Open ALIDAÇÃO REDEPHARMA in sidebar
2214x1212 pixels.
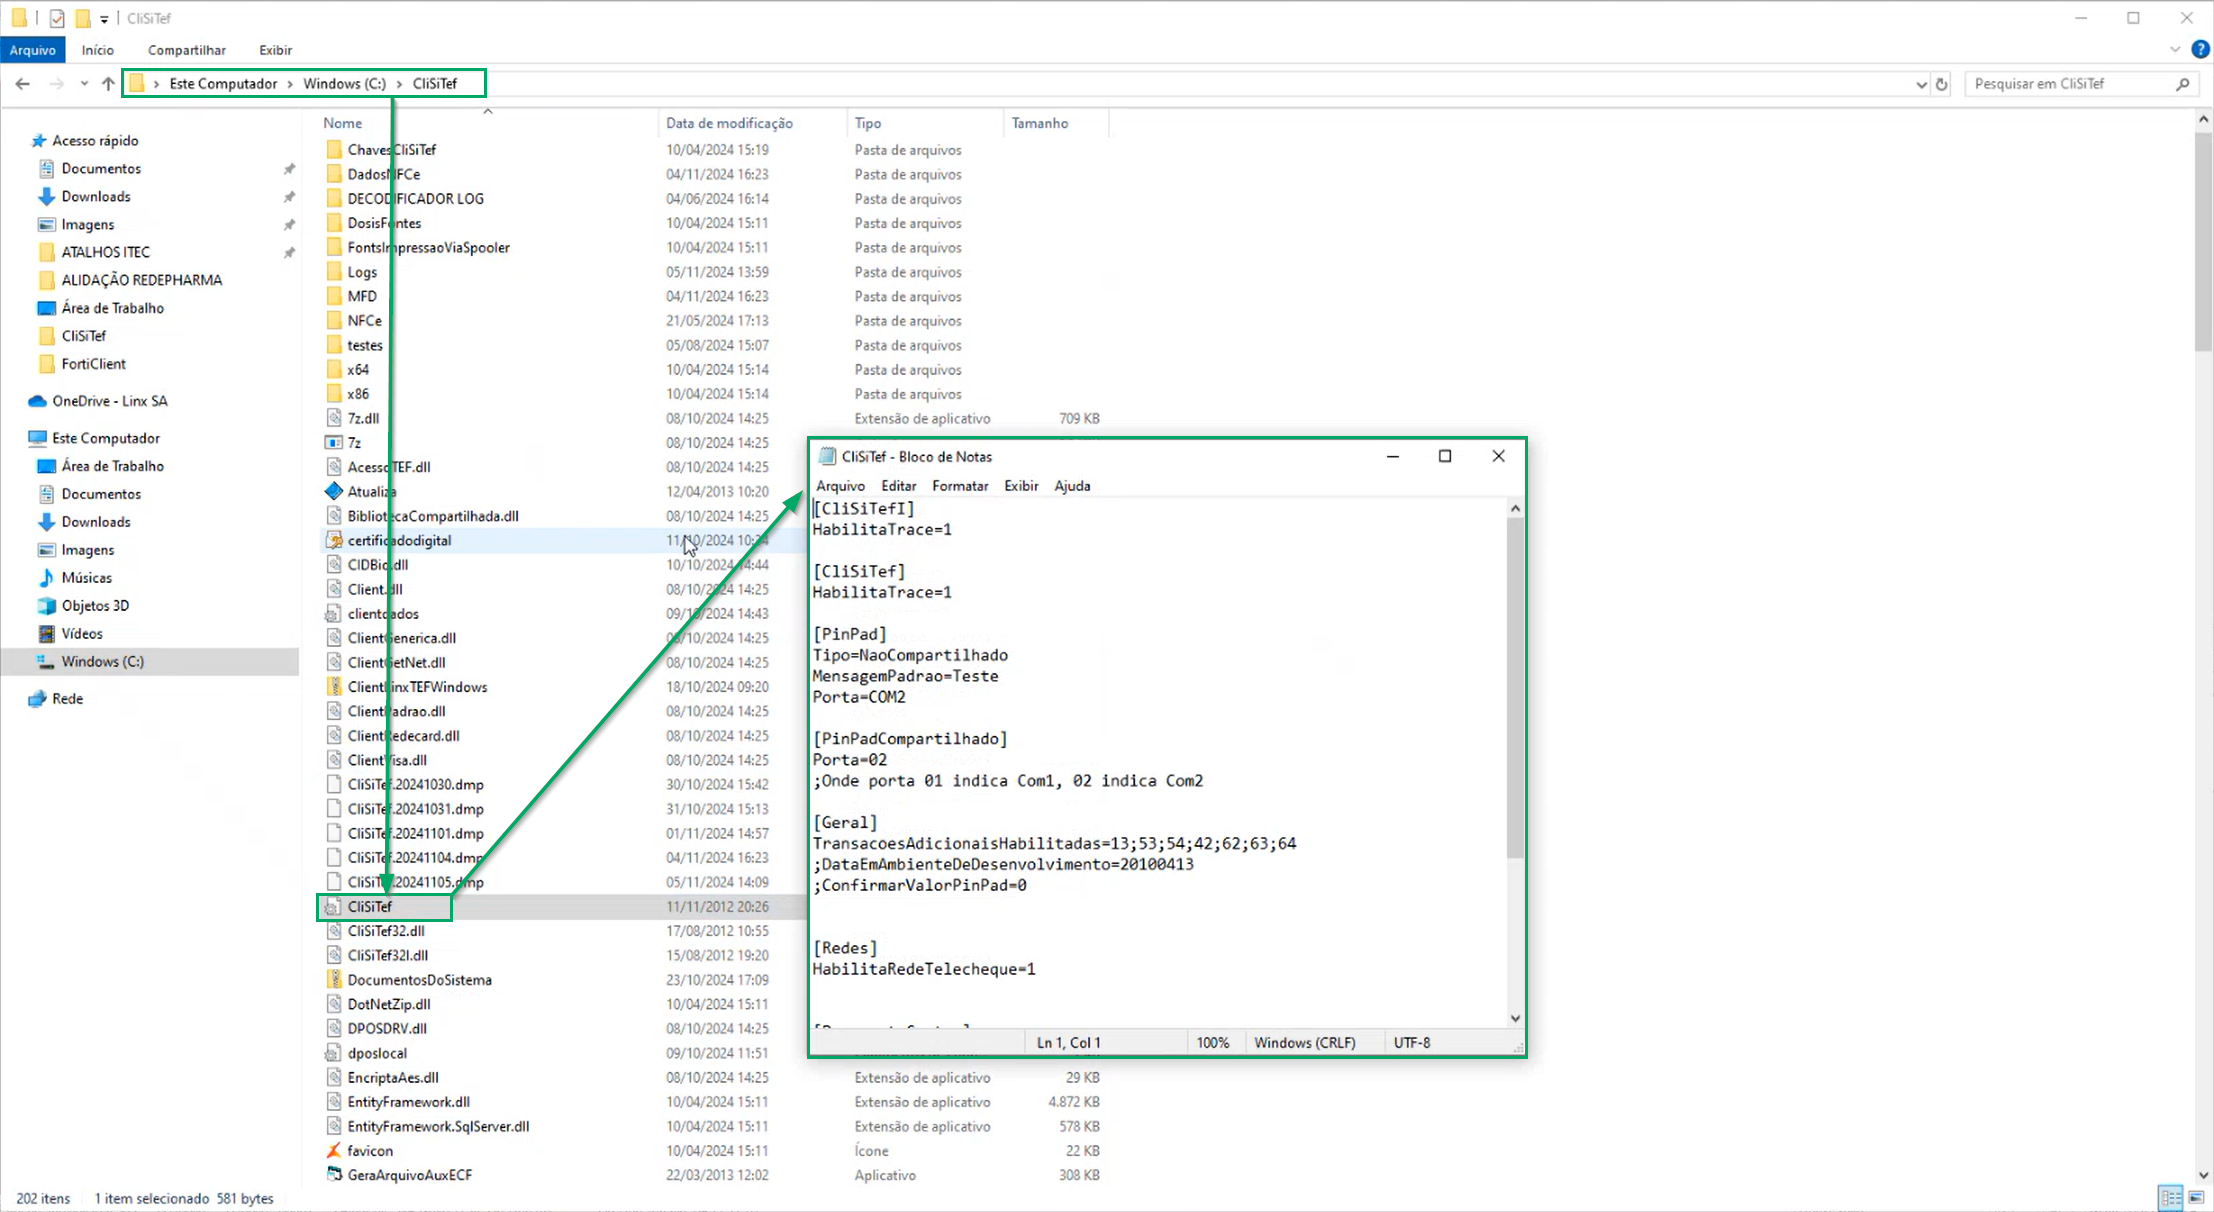pos(141,280)
